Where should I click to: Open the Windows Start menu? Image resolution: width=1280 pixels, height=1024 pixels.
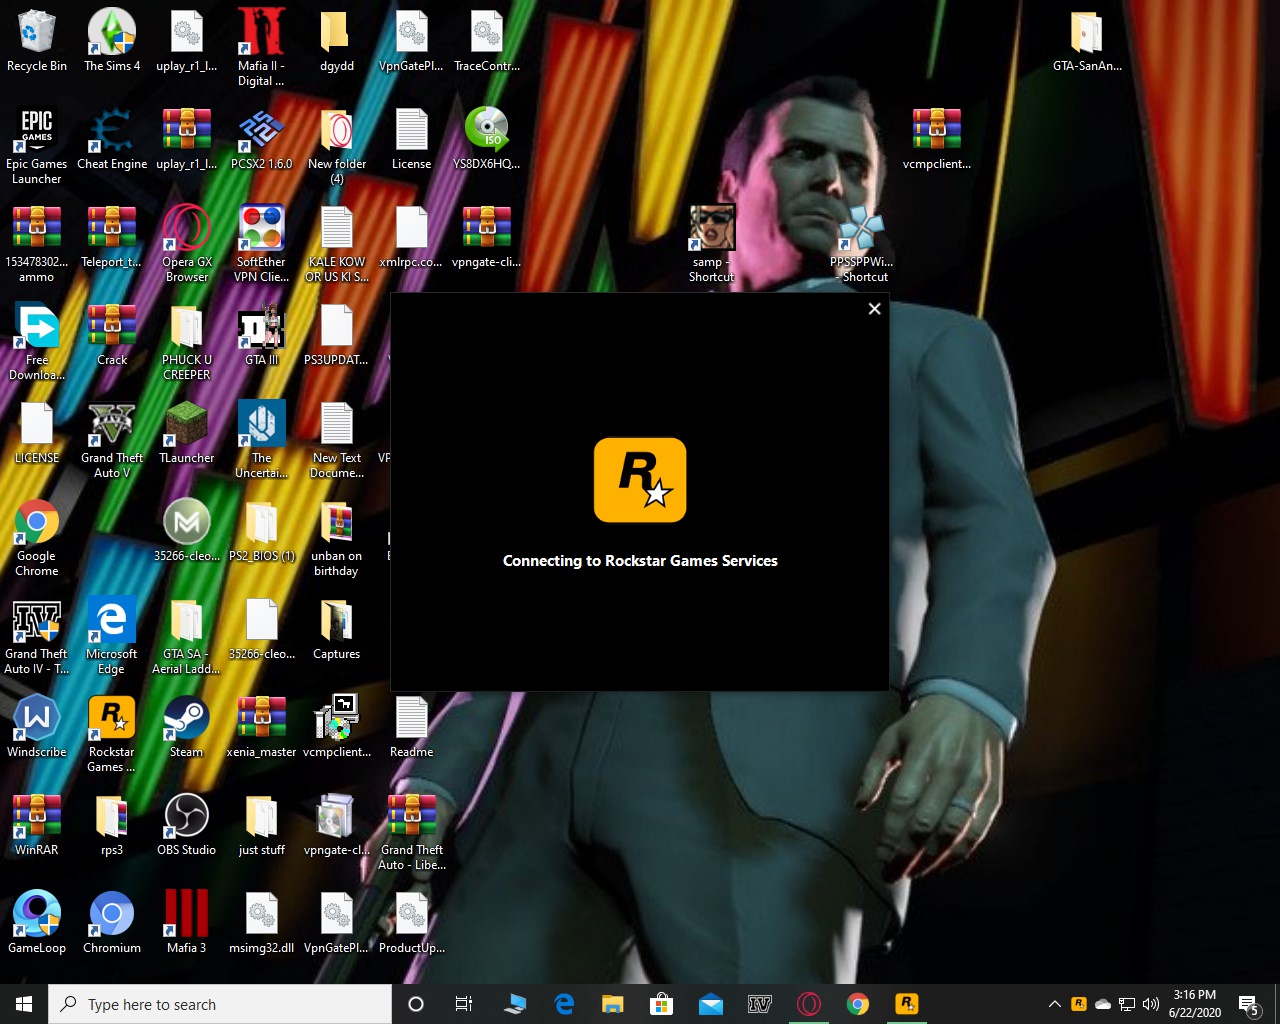coord(24,1004)
